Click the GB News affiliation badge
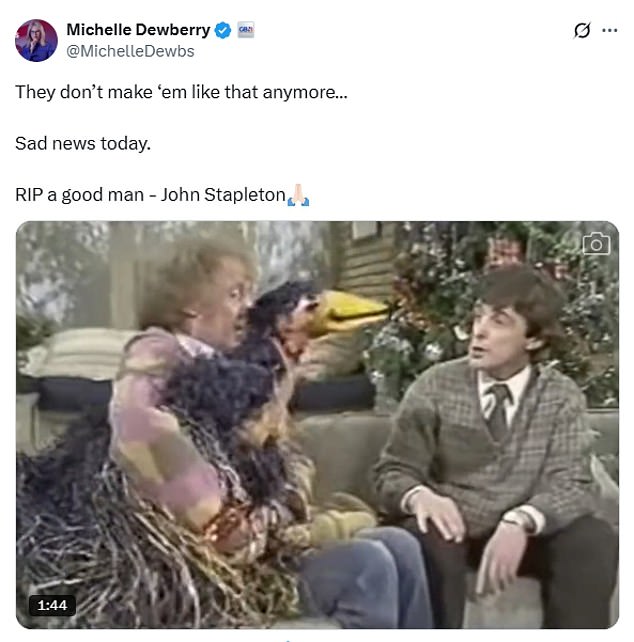Image resolution: width=634 pixels, height=642 pixels. pyautogui.click(x=246, y=30)
